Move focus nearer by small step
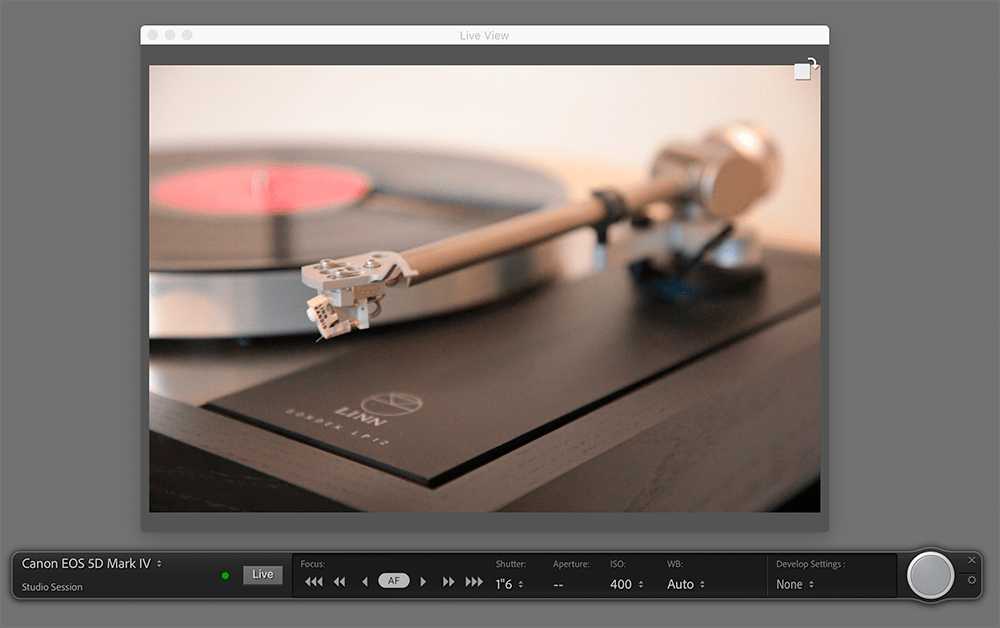Viewport: 1000px width, 628px height. 365,581
